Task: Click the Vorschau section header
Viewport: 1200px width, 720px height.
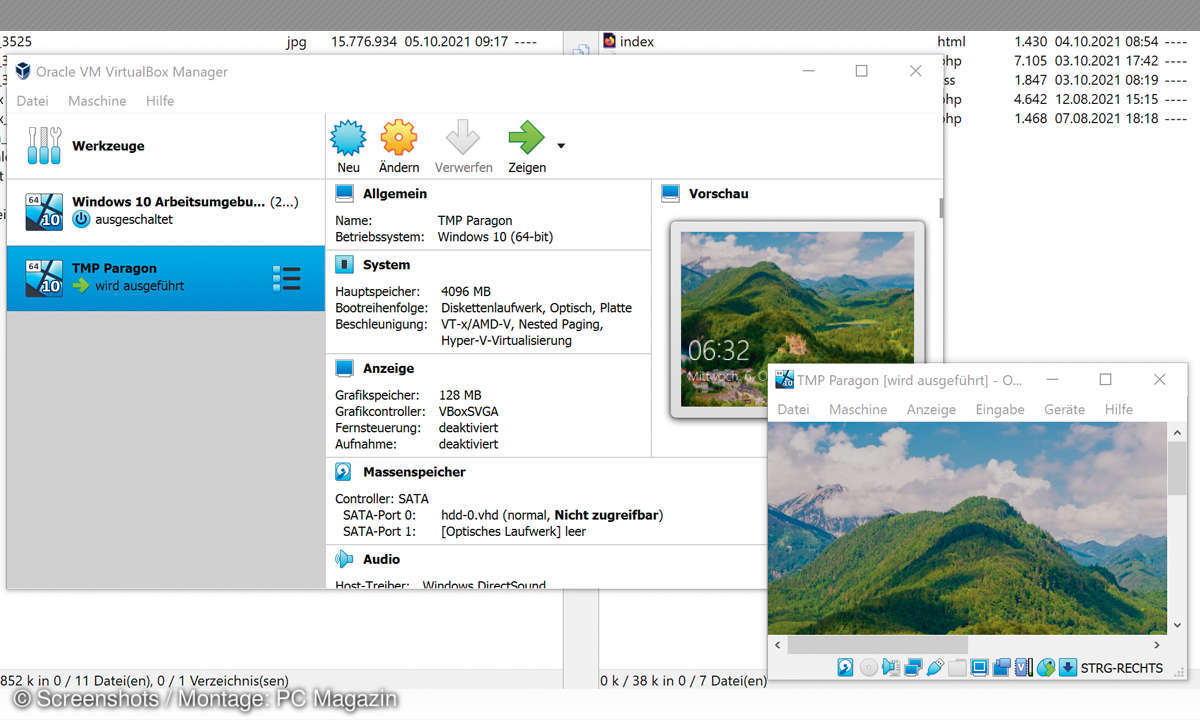Action: 718,193
